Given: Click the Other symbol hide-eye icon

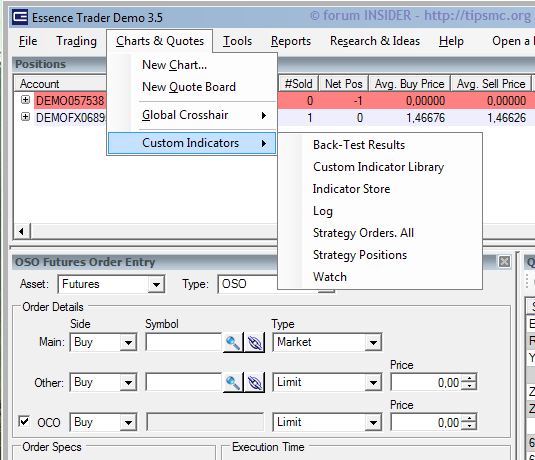Looking at the screenshot, I should pyautogui.click(x=255, y=383).
